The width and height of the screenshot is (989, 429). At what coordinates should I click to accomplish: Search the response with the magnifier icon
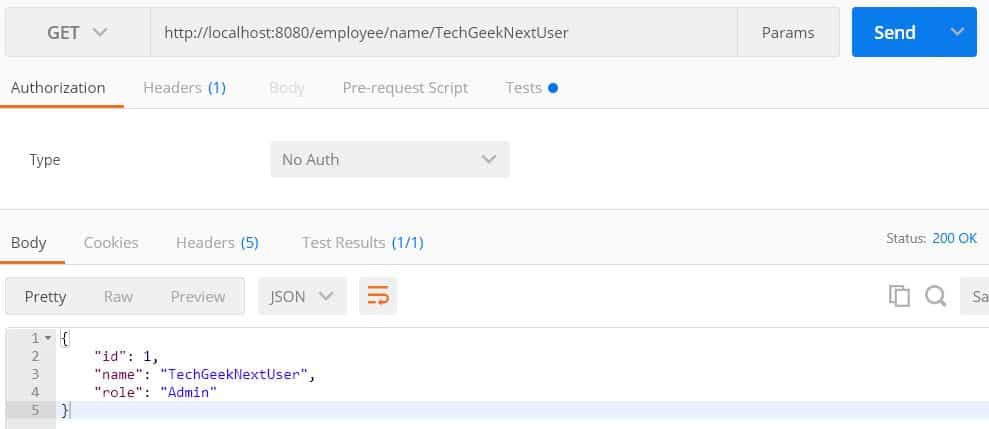coord(935,296)
